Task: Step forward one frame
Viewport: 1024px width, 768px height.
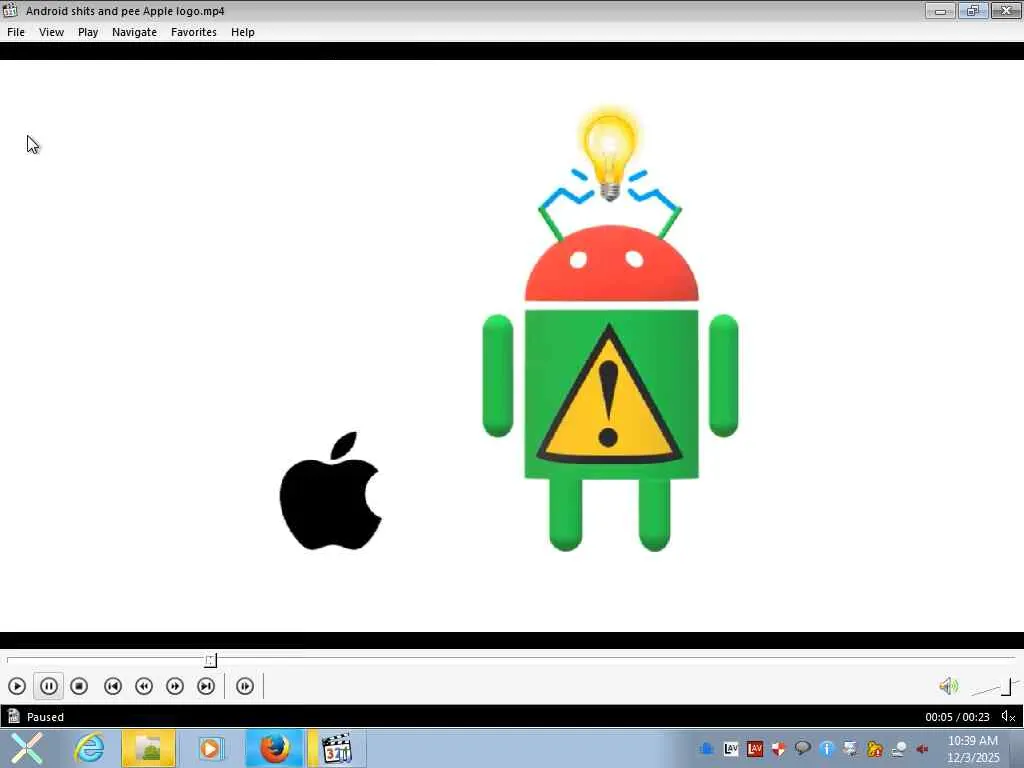Action: coord(245,686)
